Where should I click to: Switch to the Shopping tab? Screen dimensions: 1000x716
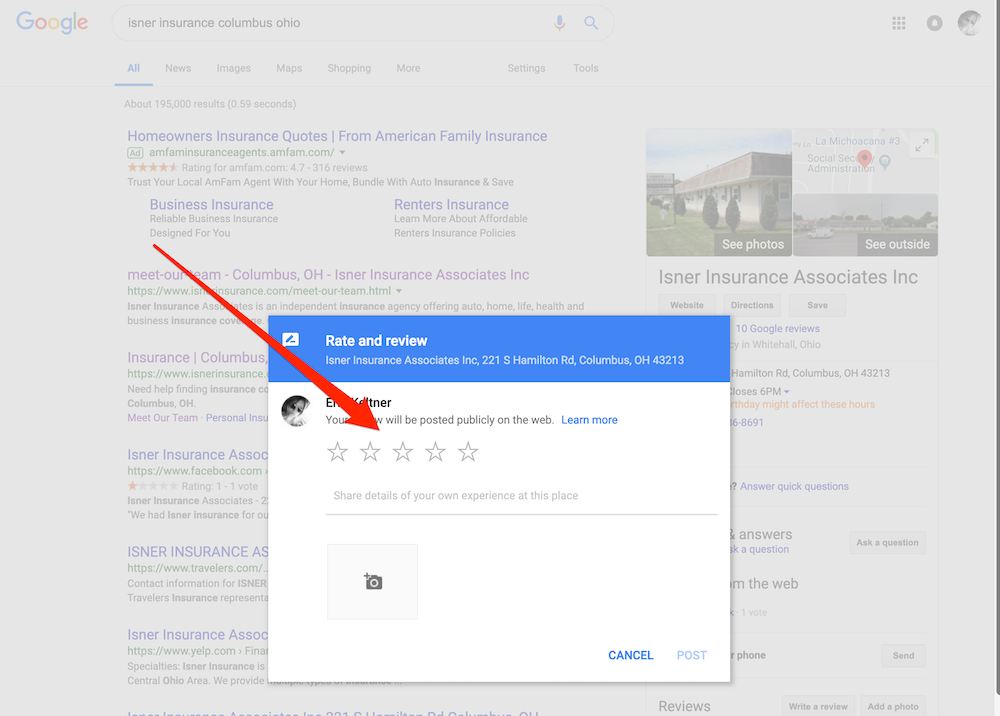pyautogui.click(x=349, y=68)
